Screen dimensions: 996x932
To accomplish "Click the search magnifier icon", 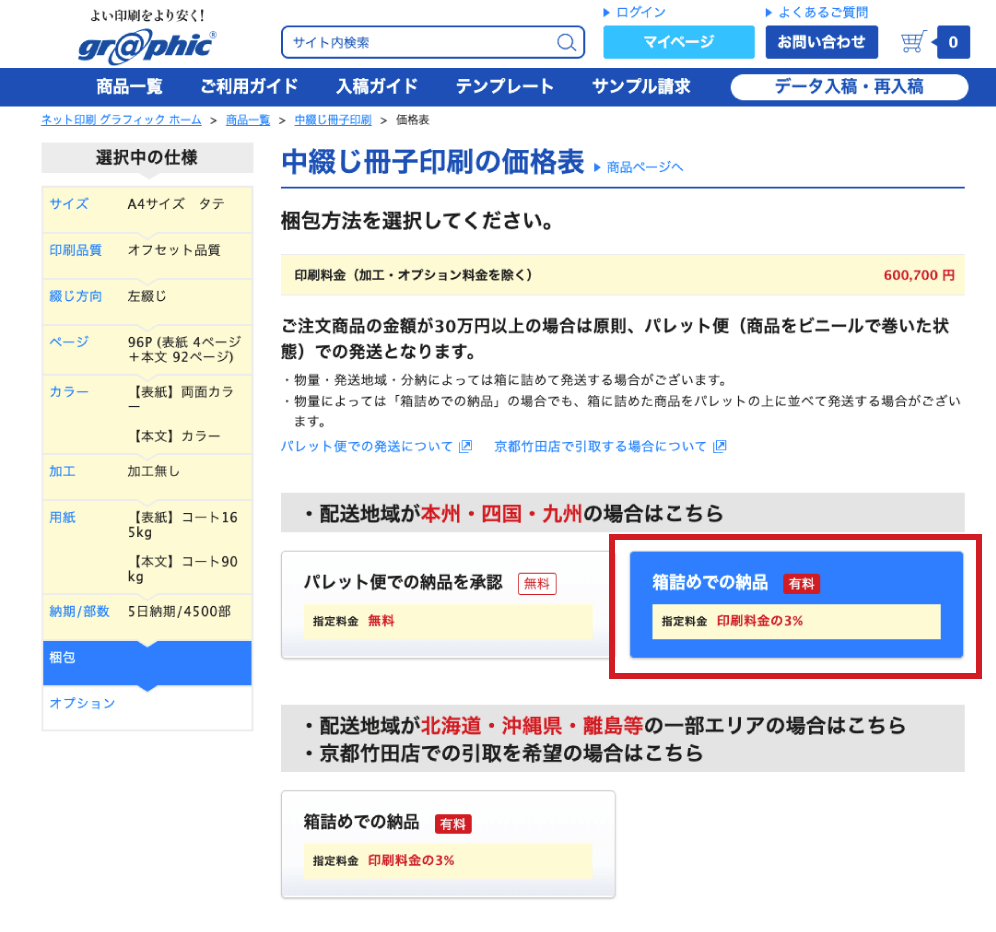I will coord(566,43).
